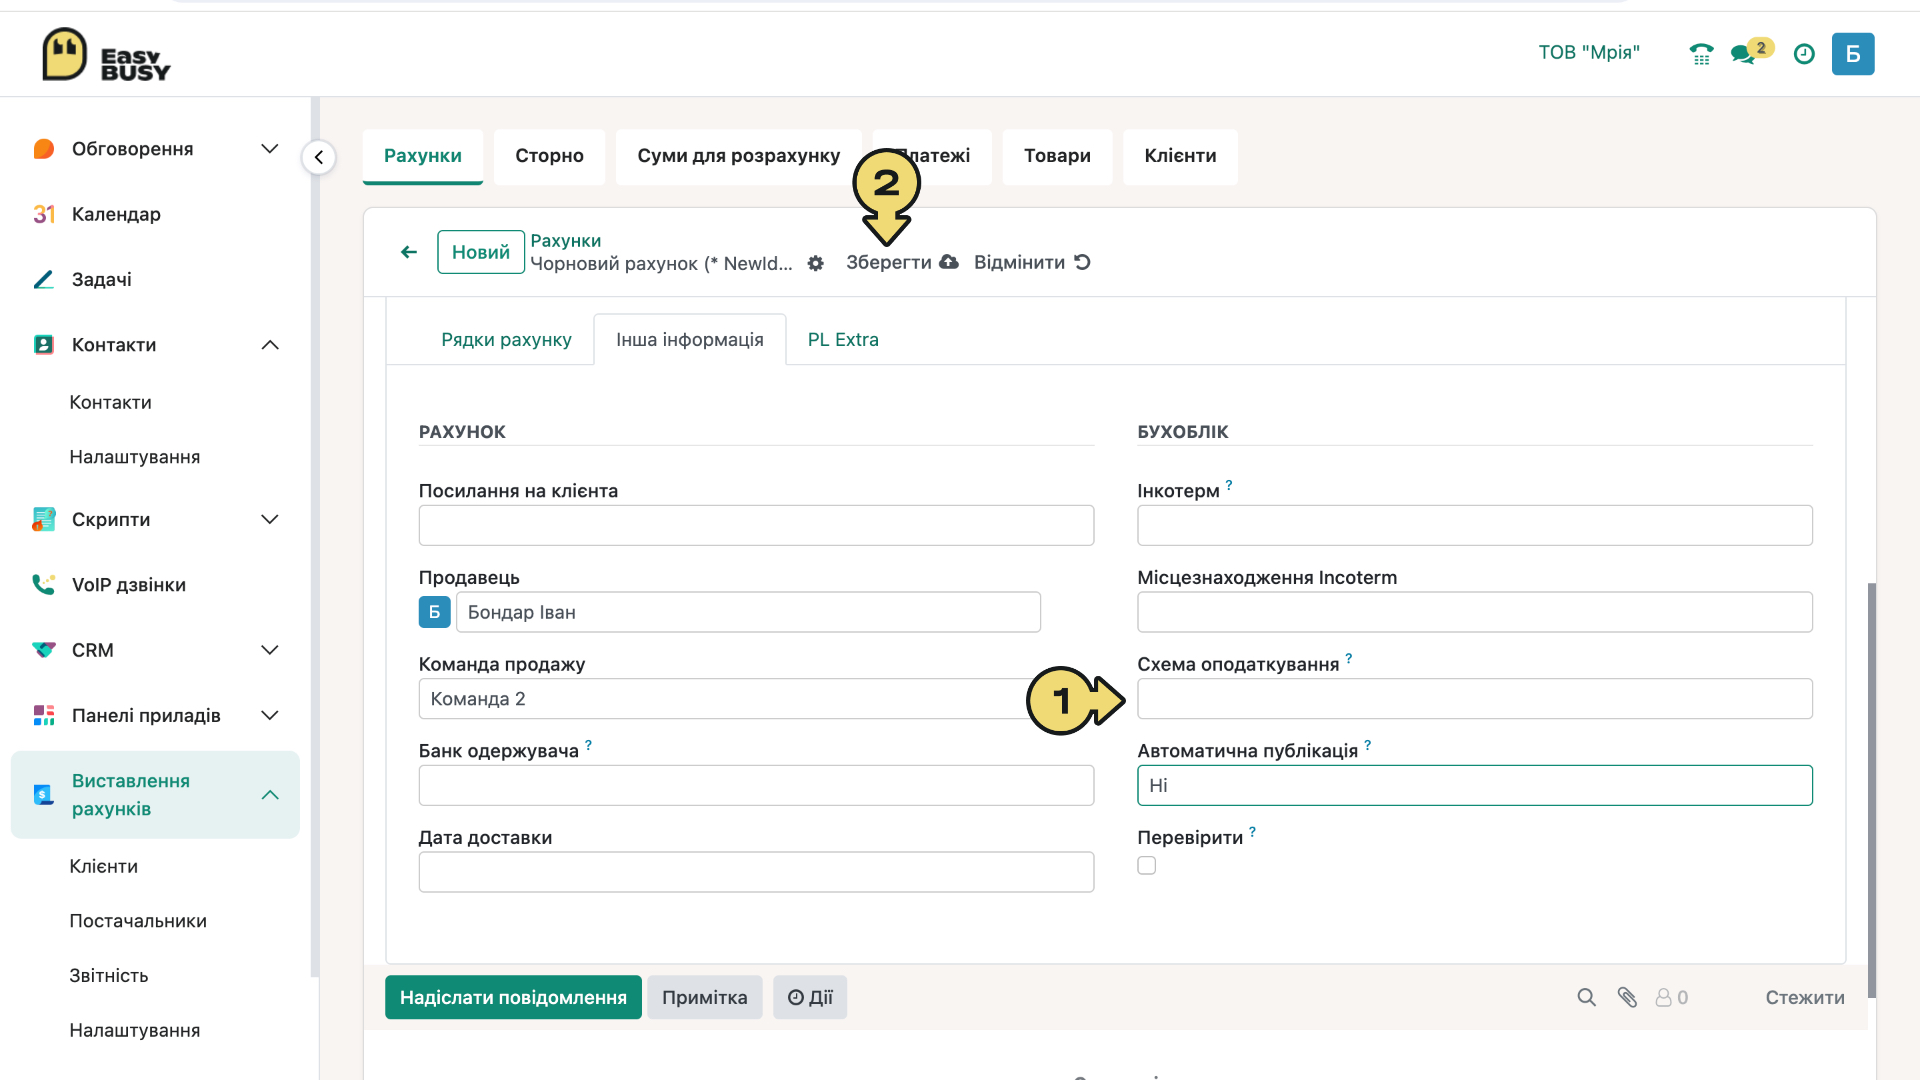Open the Автоматична публікація dropdown showing Ні
1920x1080 pixels.
[1474, 786]
